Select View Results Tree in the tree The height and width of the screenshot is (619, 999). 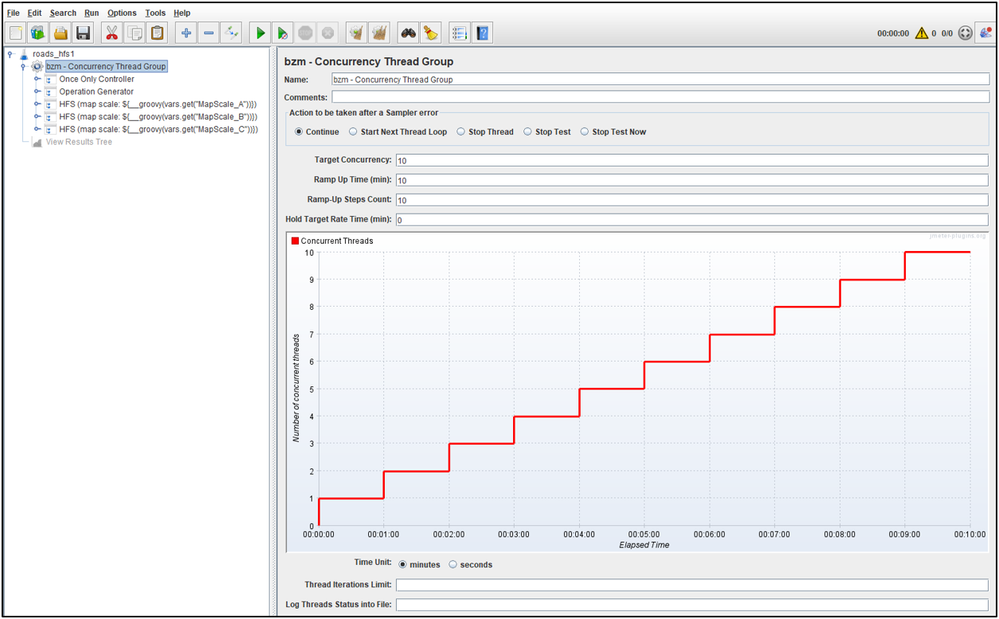(78, 142)
